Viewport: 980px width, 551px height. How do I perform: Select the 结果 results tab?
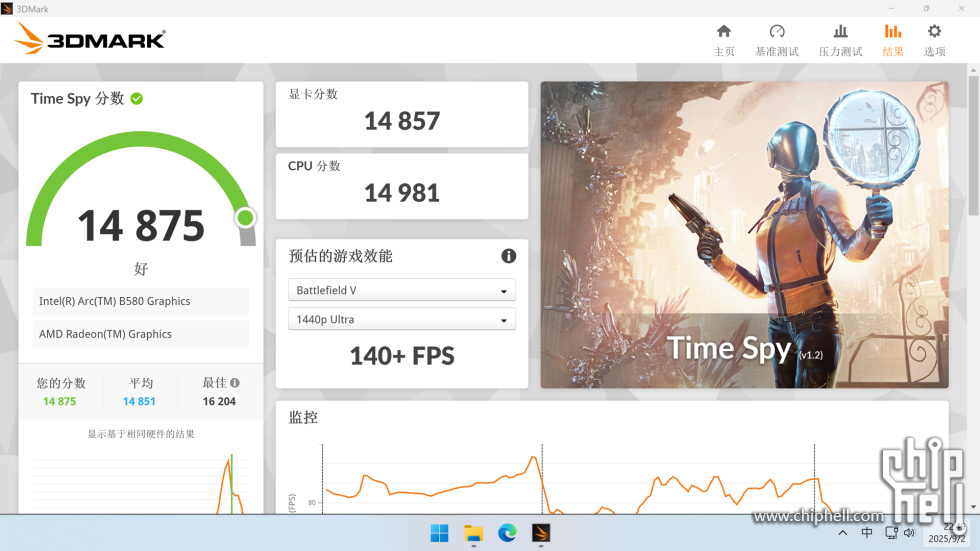tap(892, 41)
